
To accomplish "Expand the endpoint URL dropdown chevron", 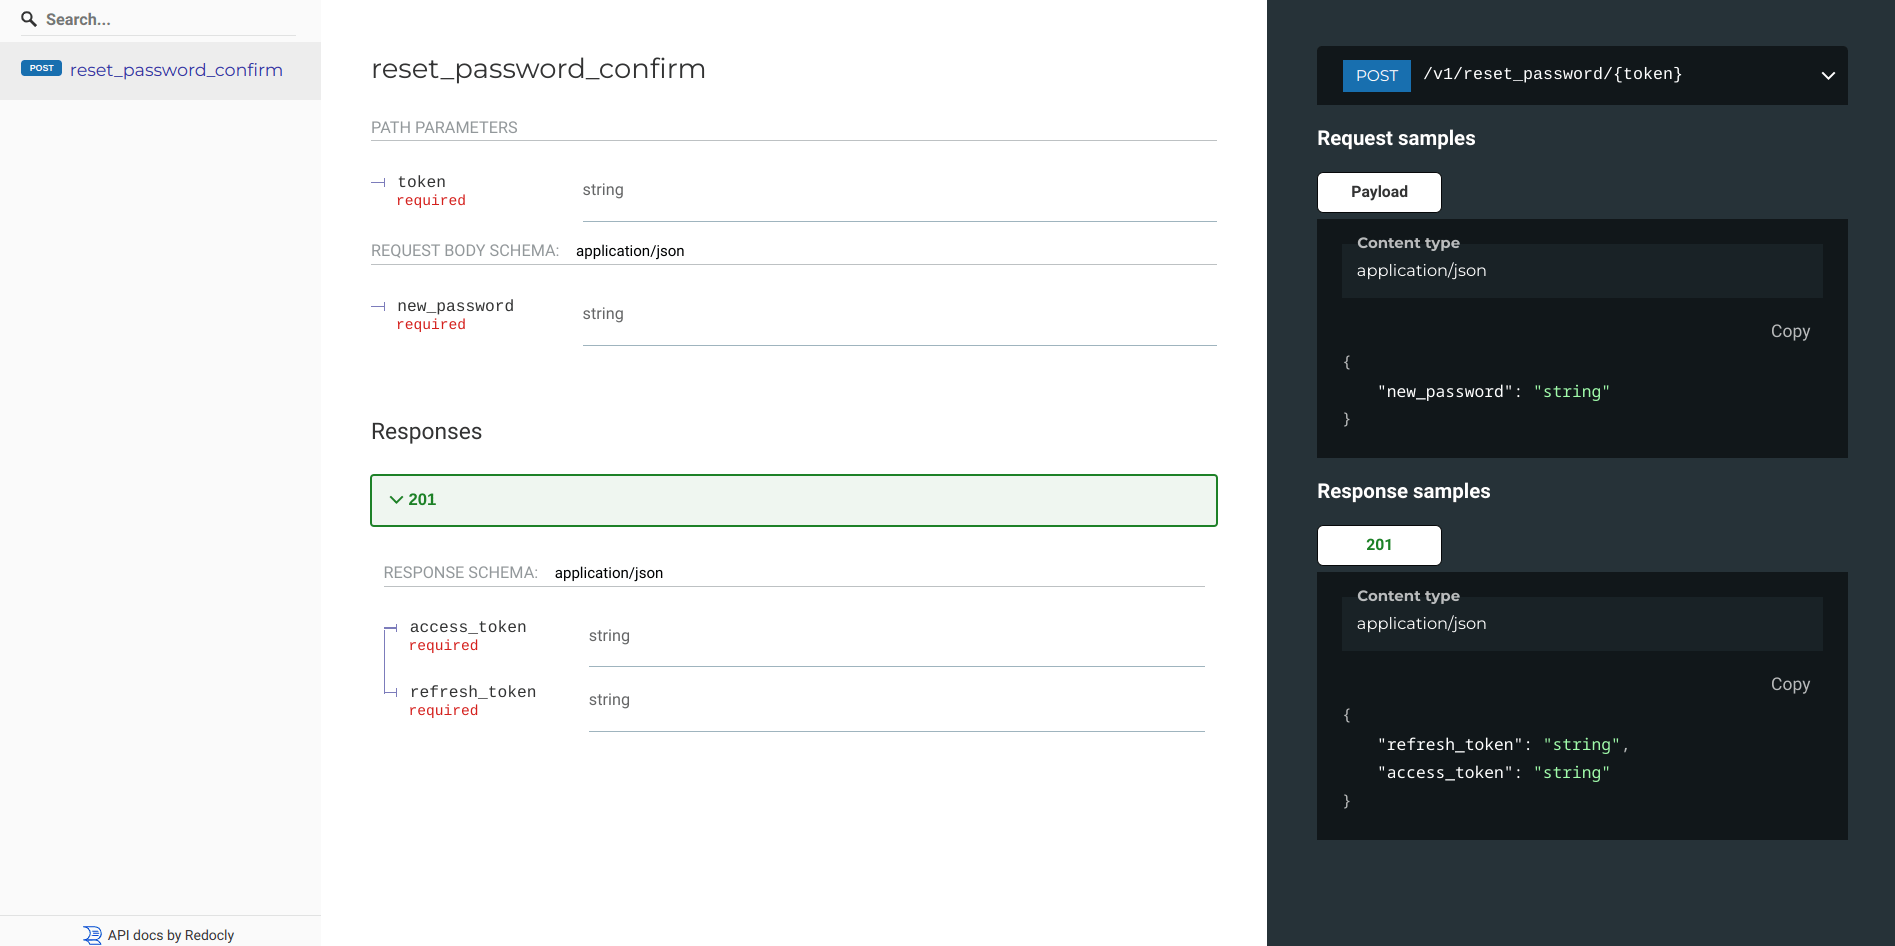I will pos(1828,75).
